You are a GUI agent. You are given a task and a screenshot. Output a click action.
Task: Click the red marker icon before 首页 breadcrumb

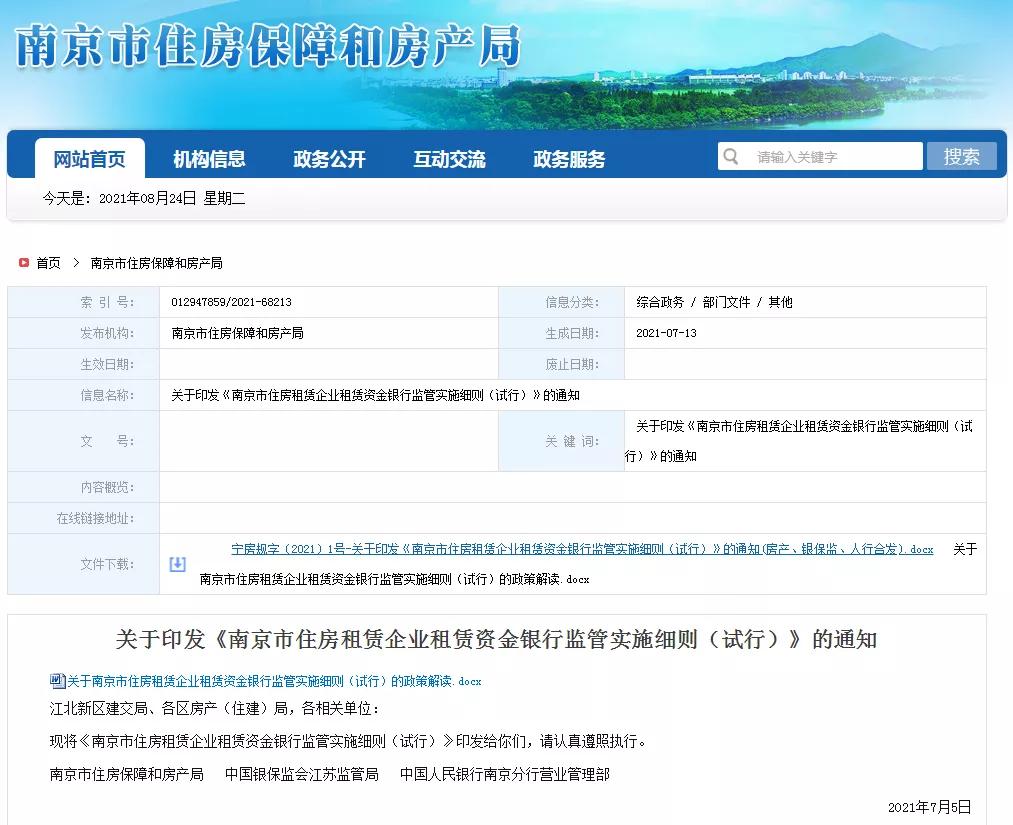coord(23,263)
